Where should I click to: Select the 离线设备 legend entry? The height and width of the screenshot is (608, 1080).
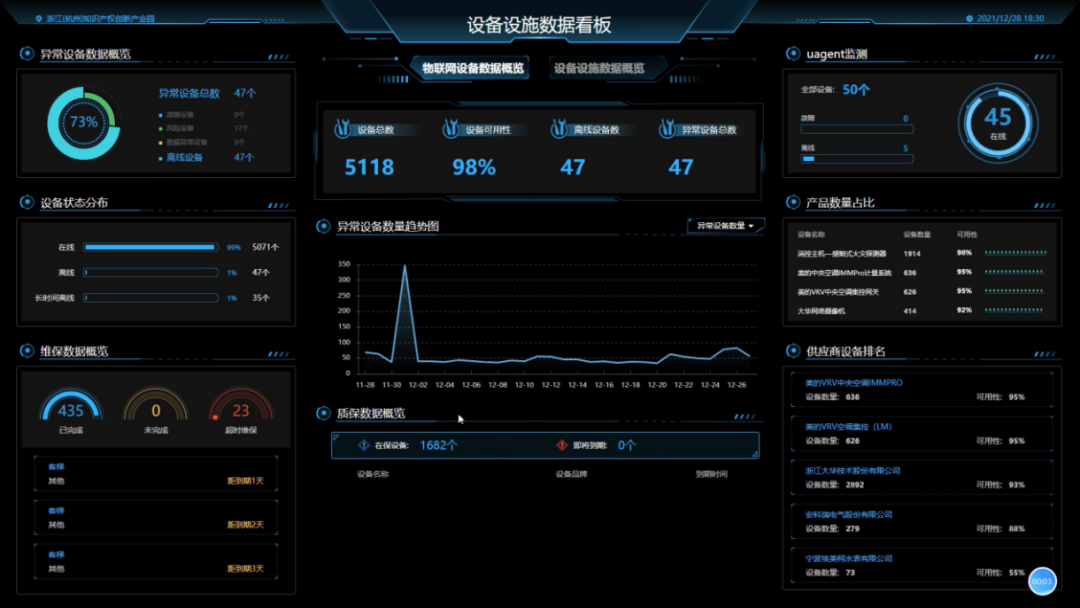pos(181,157)
